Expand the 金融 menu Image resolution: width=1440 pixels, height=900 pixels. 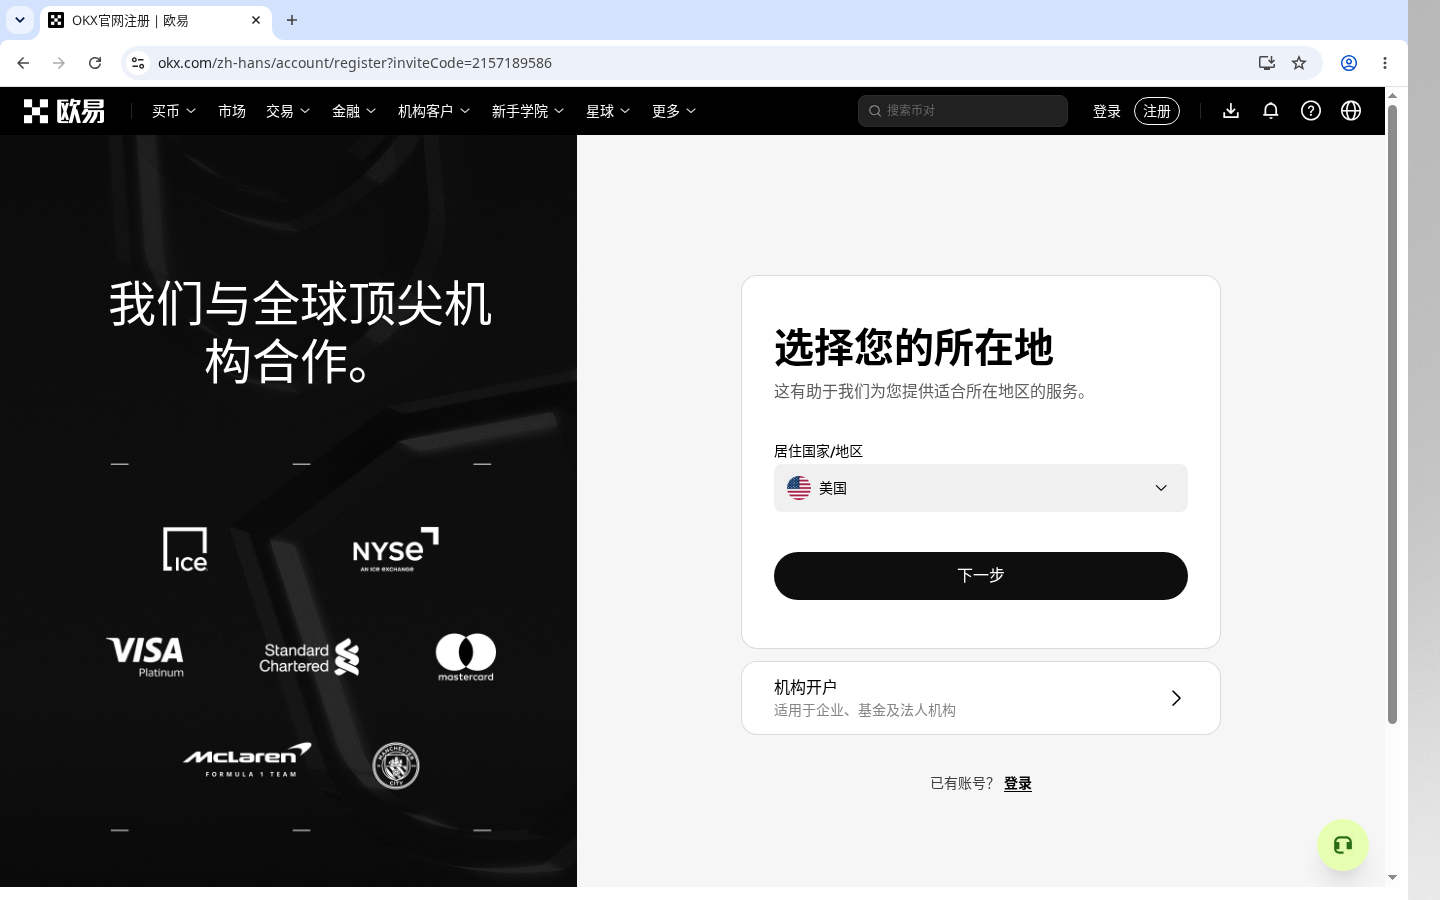click(354, 111)
